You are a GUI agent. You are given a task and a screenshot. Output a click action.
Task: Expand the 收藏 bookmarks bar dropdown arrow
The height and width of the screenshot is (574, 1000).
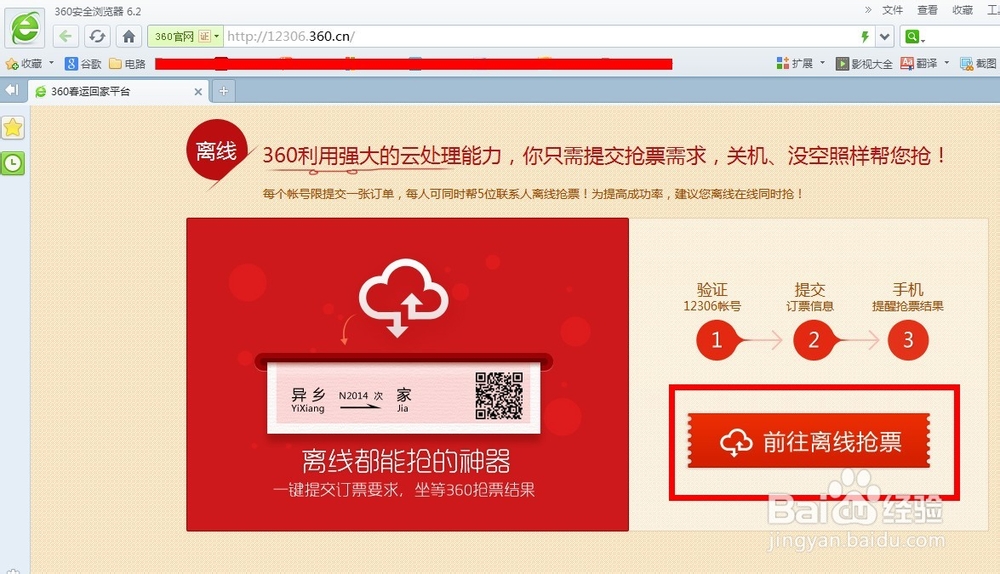coord(51,63)
